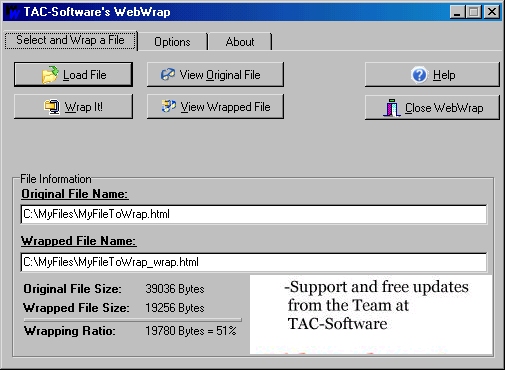Click the blue question mark Help icon

pos(419,75)
